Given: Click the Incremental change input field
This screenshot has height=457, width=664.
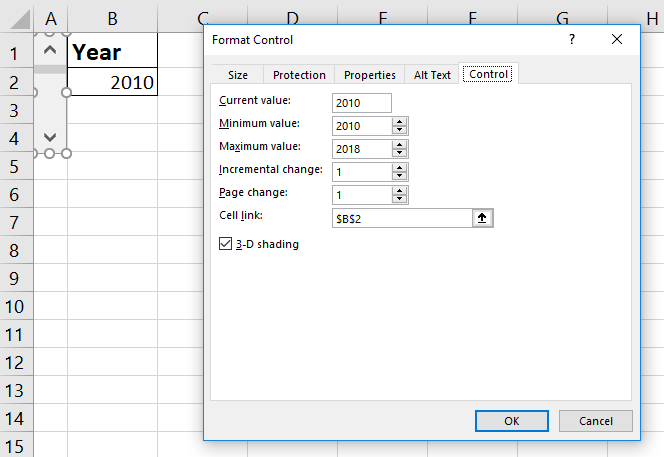Looking at the screenshot, I should point(362,172).
